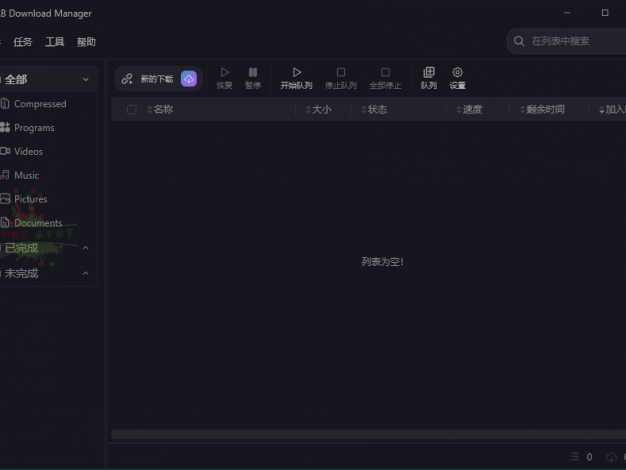
Task: Open 设置 settings gear
Action: [458, 78]
